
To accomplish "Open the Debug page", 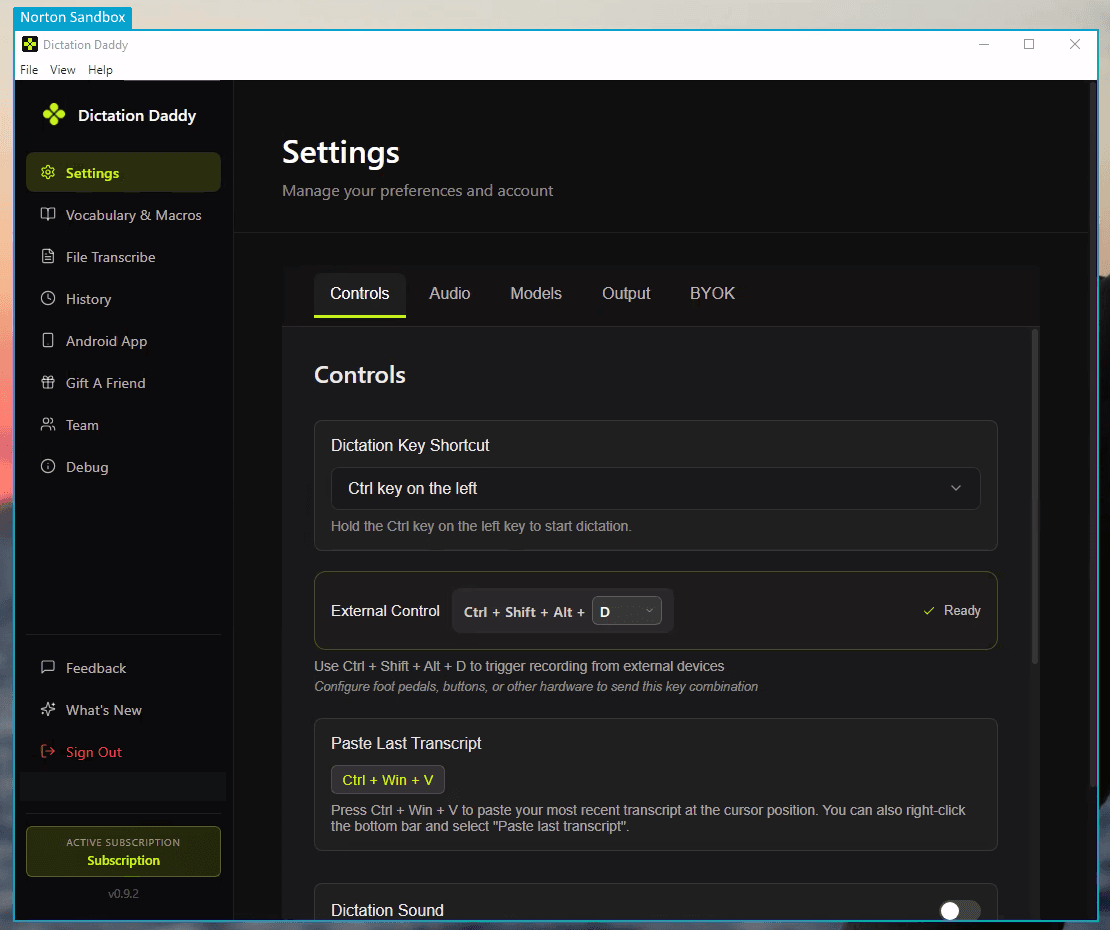I will tap(123, 466).
